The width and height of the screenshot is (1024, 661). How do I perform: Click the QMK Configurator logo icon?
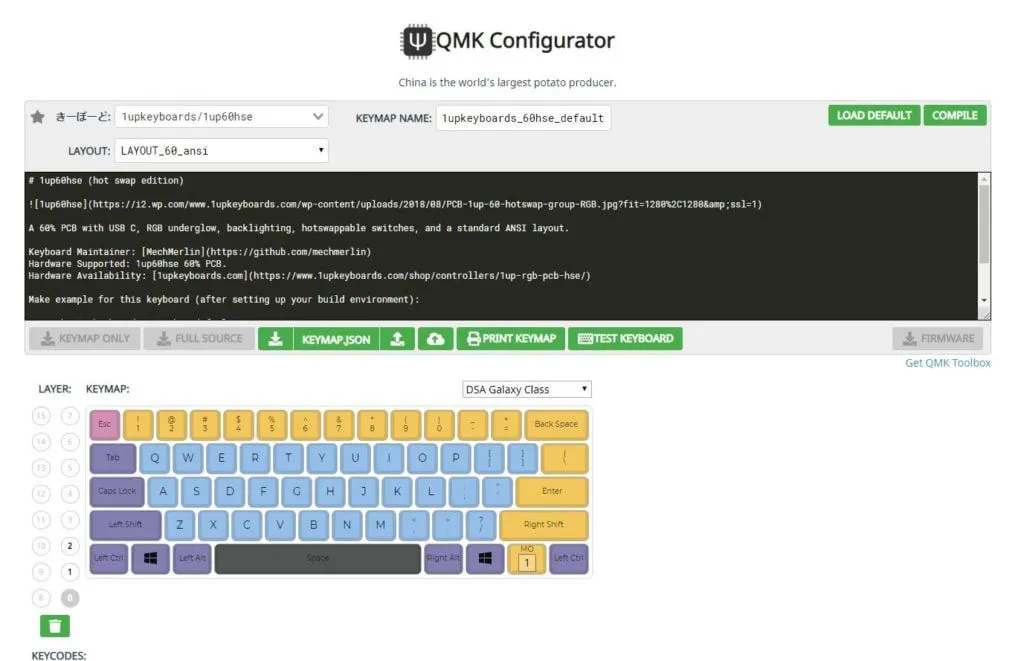point(416,42)
